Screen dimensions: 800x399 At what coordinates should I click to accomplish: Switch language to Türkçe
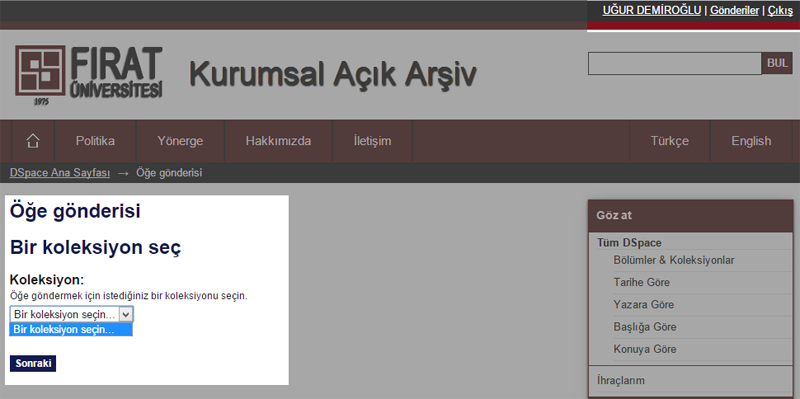tap(669, 141)
